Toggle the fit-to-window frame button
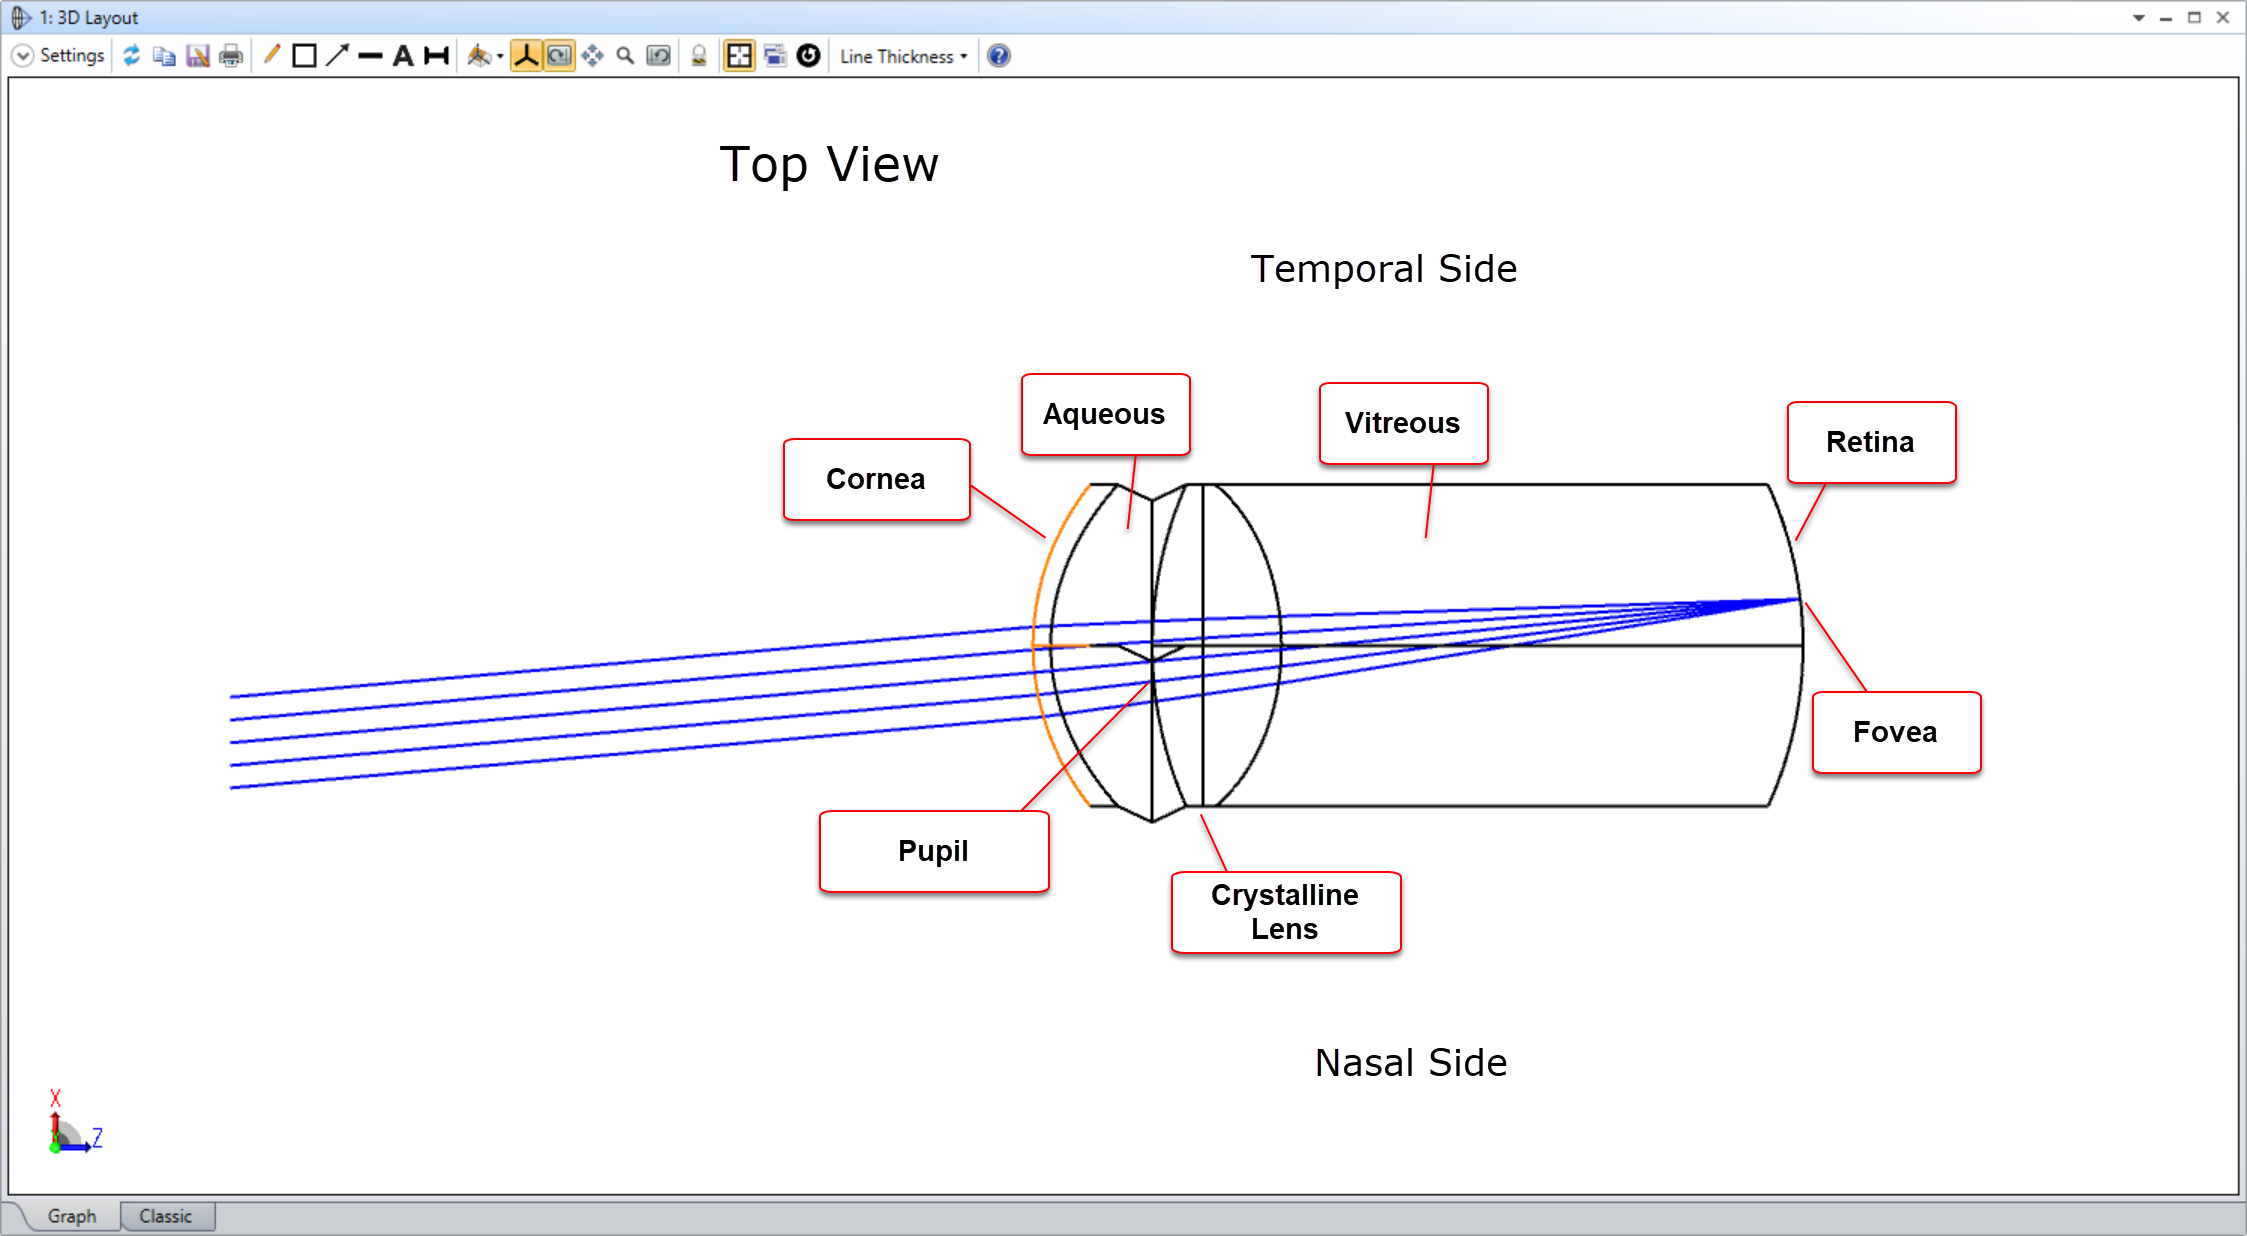This screenshot has height=1236, width=2247. click(739, 56)
